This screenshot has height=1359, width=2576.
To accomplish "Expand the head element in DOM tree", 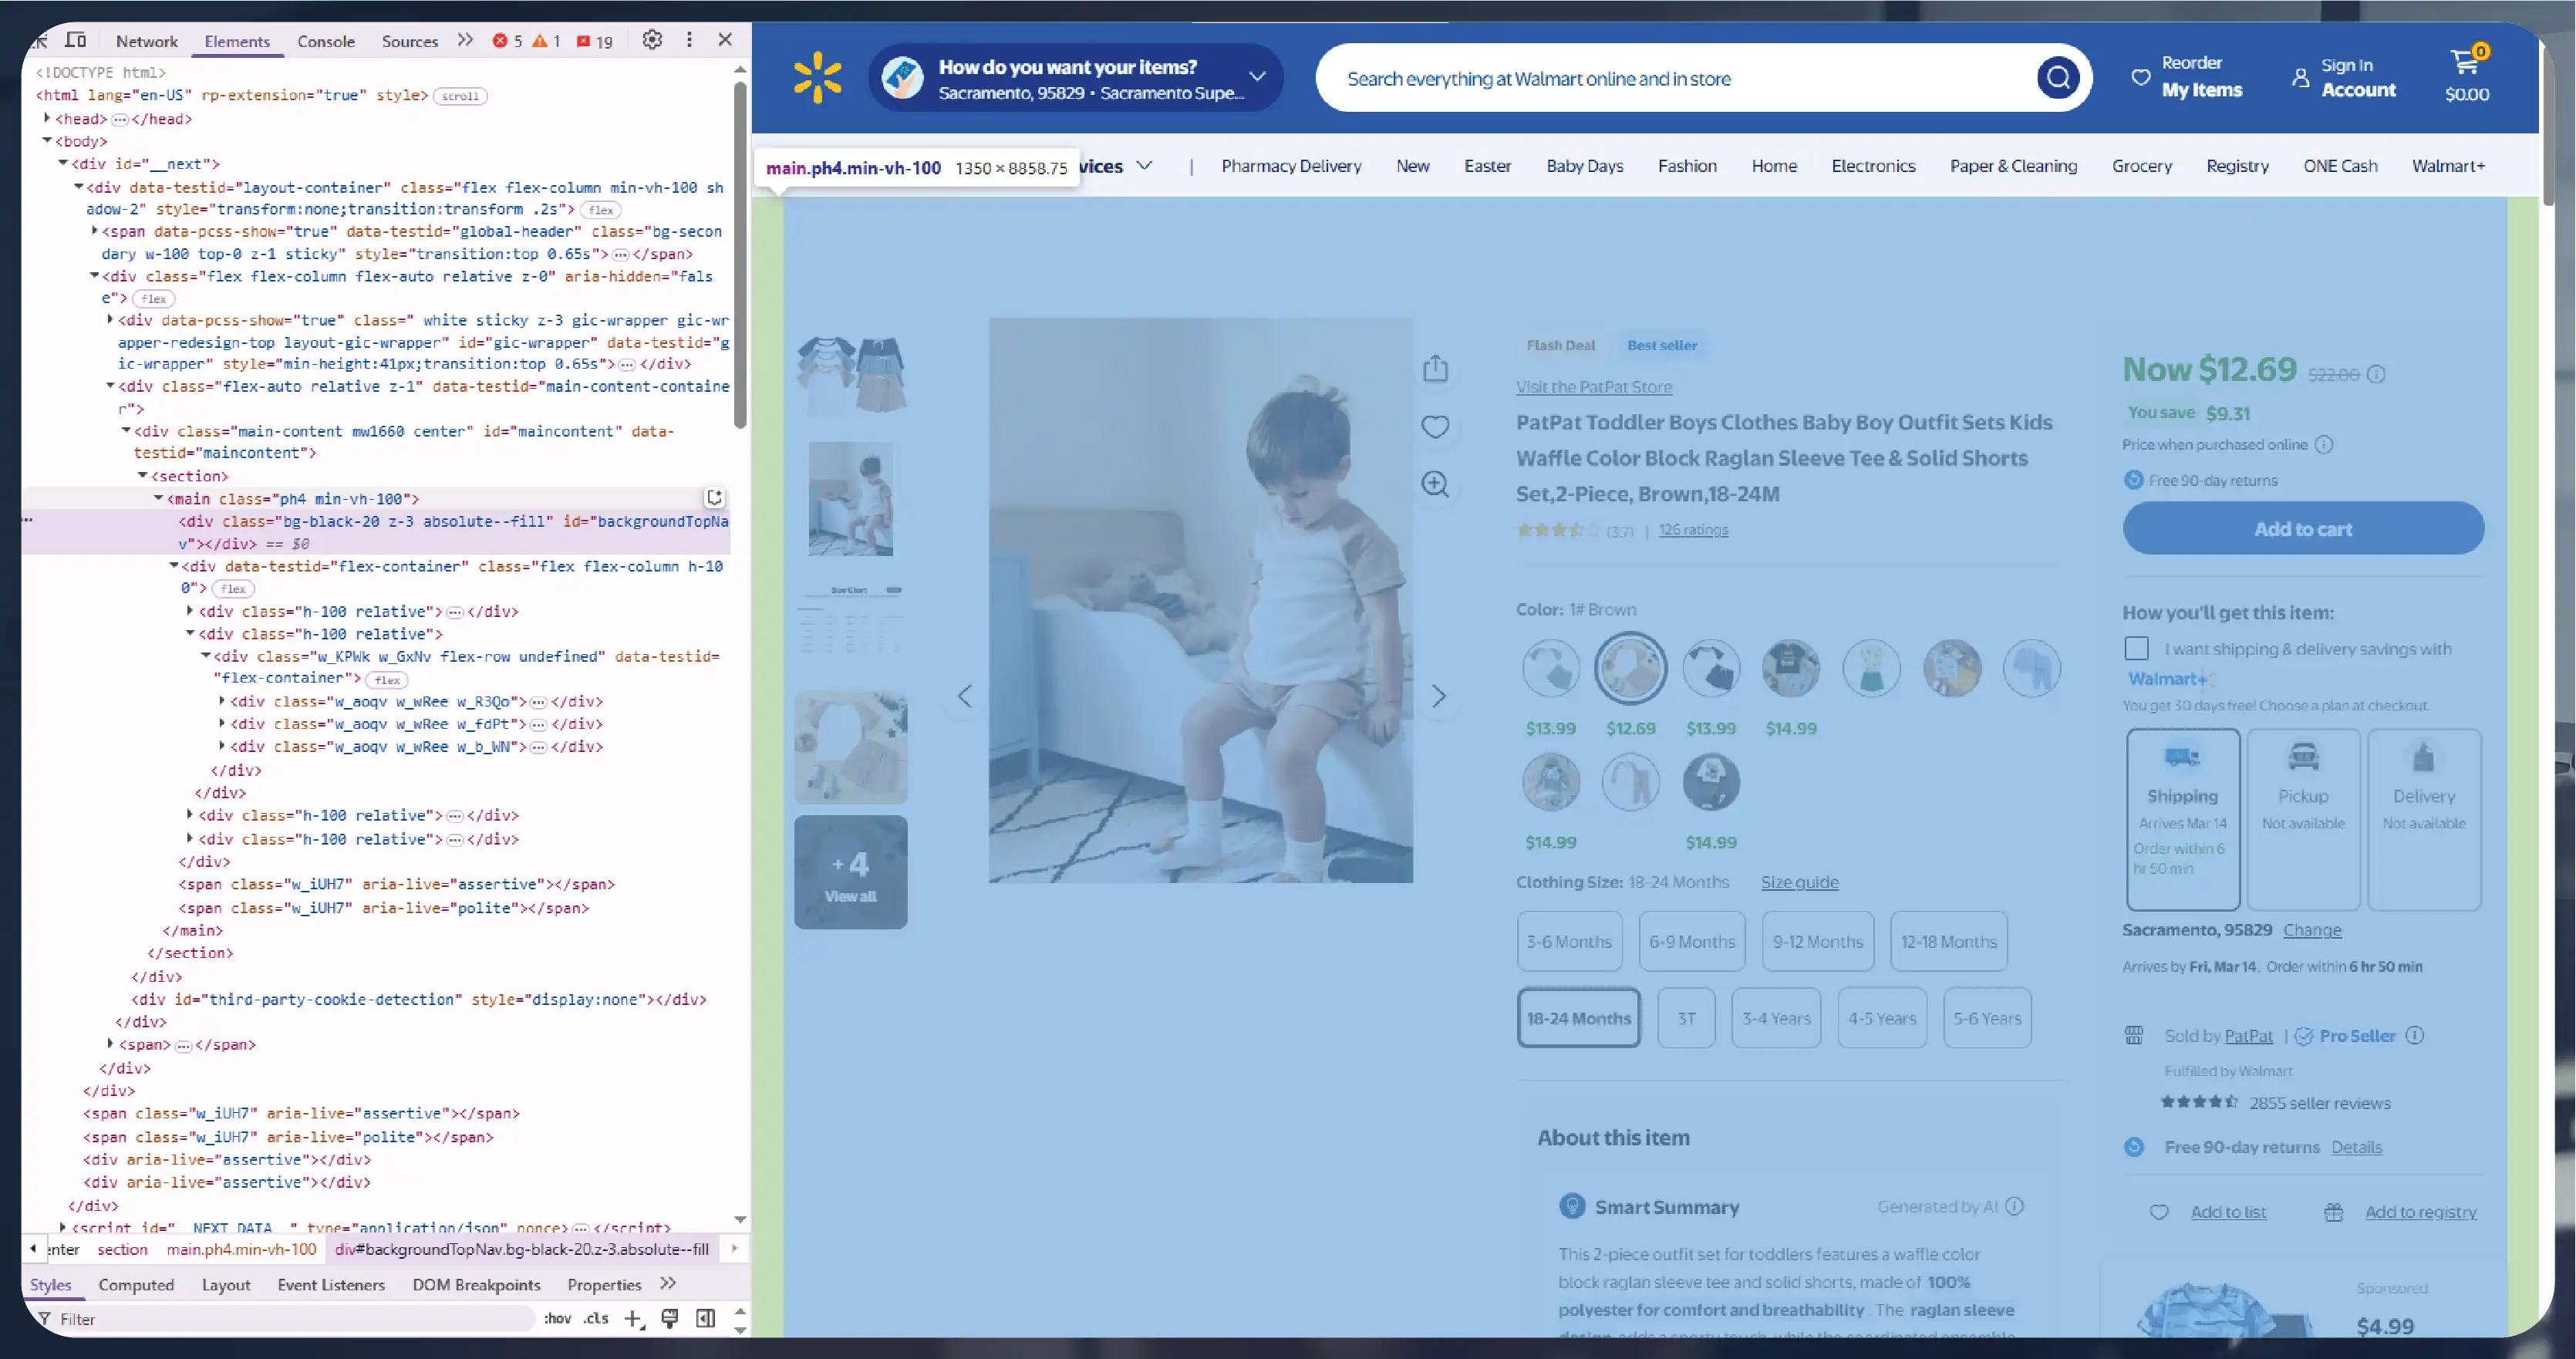I will coord(47,118).
